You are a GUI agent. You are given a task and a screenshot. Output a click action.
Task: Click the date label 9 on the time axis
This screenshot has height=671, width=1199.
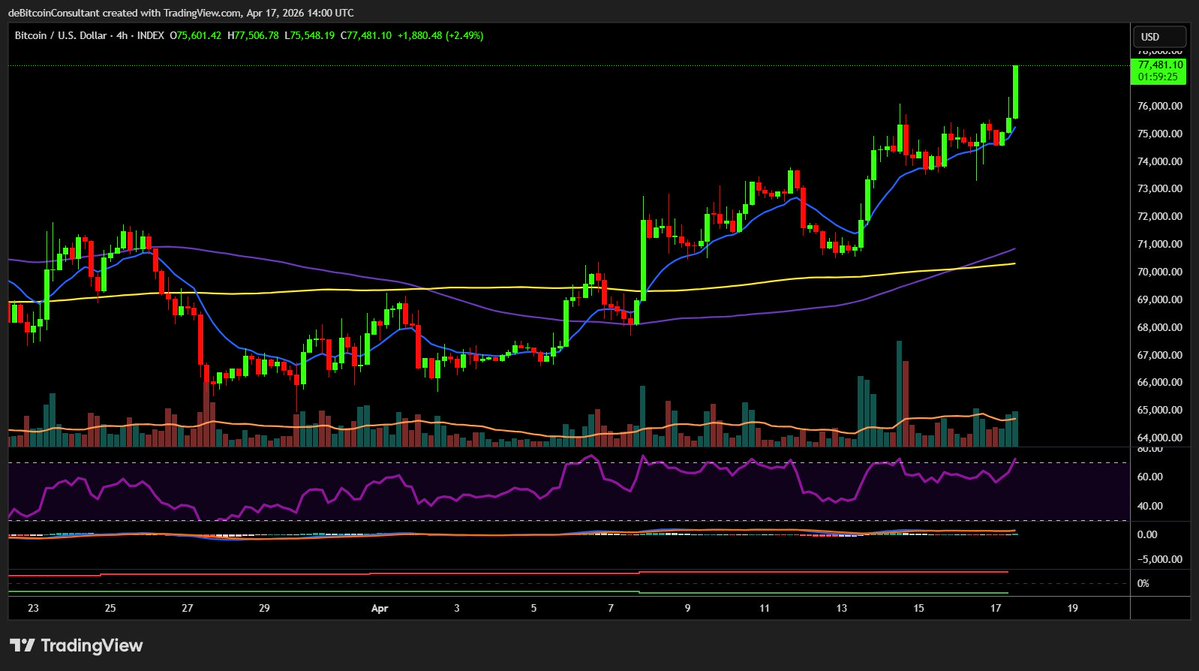coord(687,608)
